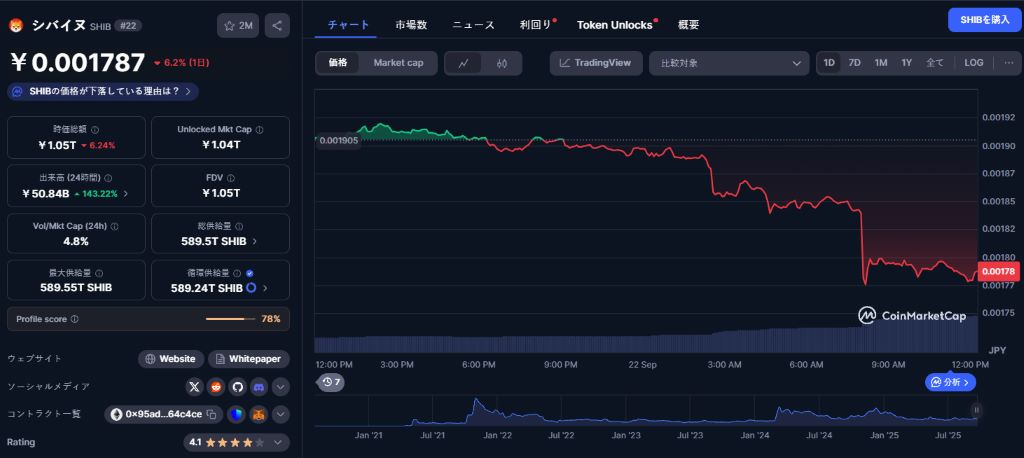Open the chart more-options ellipsis
This screenshot has height=458, width=1024.
coord(1009,63)
